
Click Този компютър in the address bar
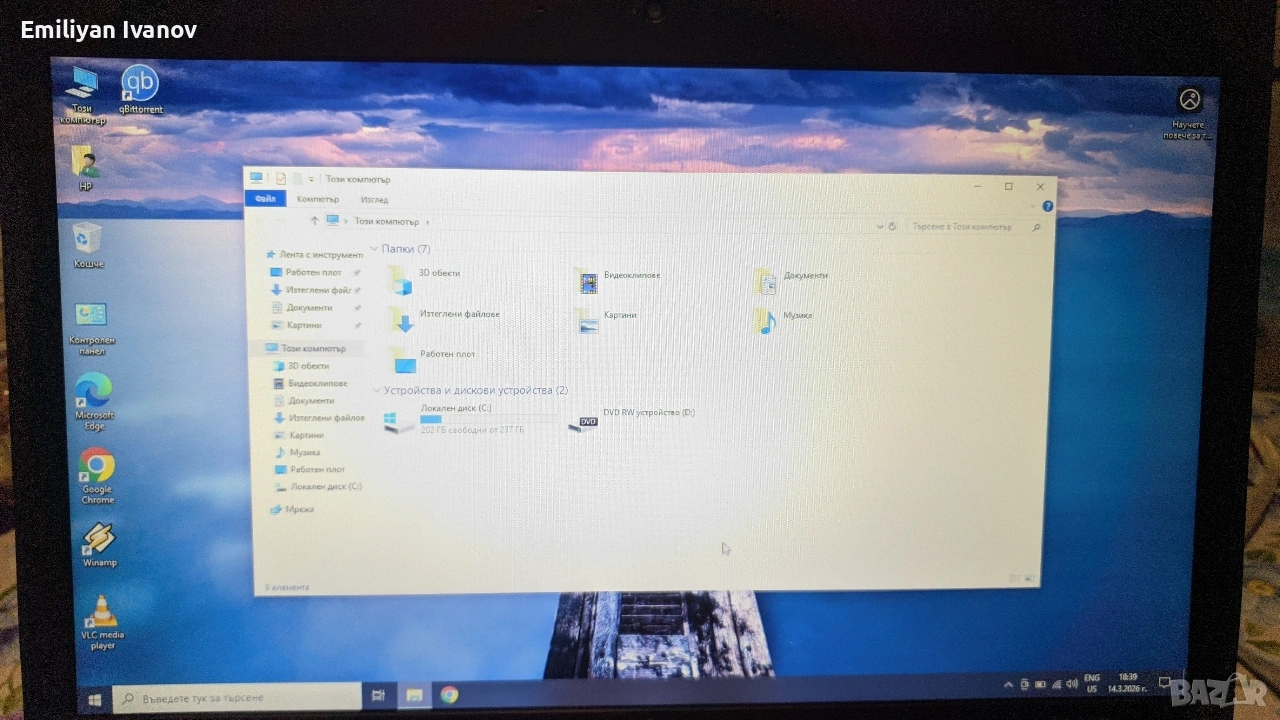point(386,221)
